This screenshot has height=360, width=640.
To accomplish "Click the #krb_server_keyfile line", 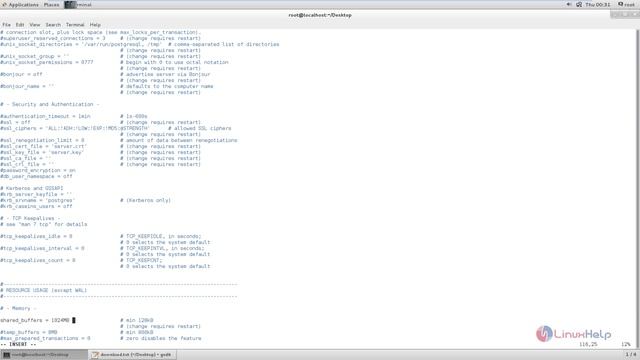I will (x=36, y=194).
